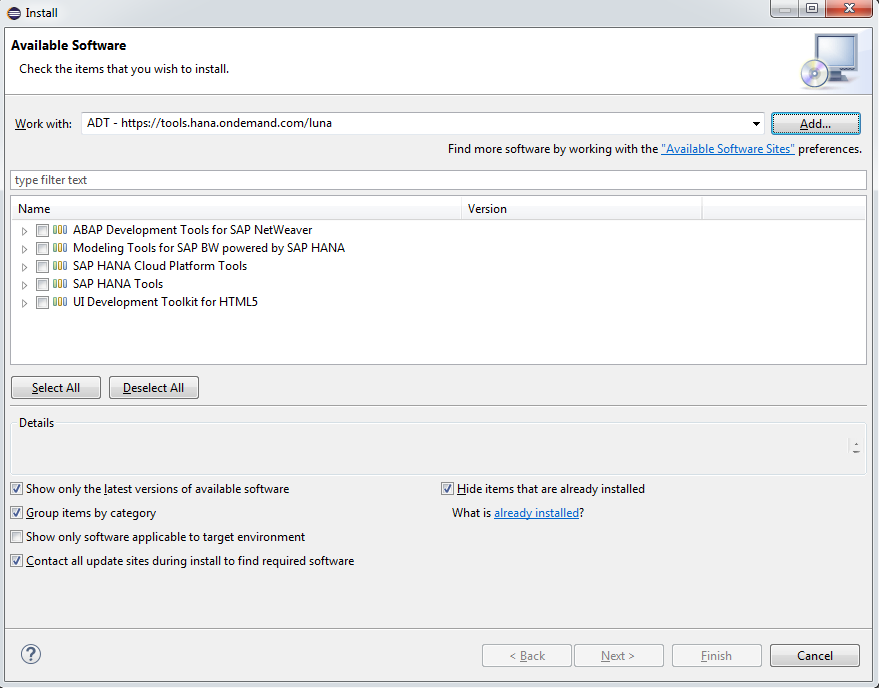Click the Details area scroll stepper
Screen dimensions: 879x688
pos(856,446)
